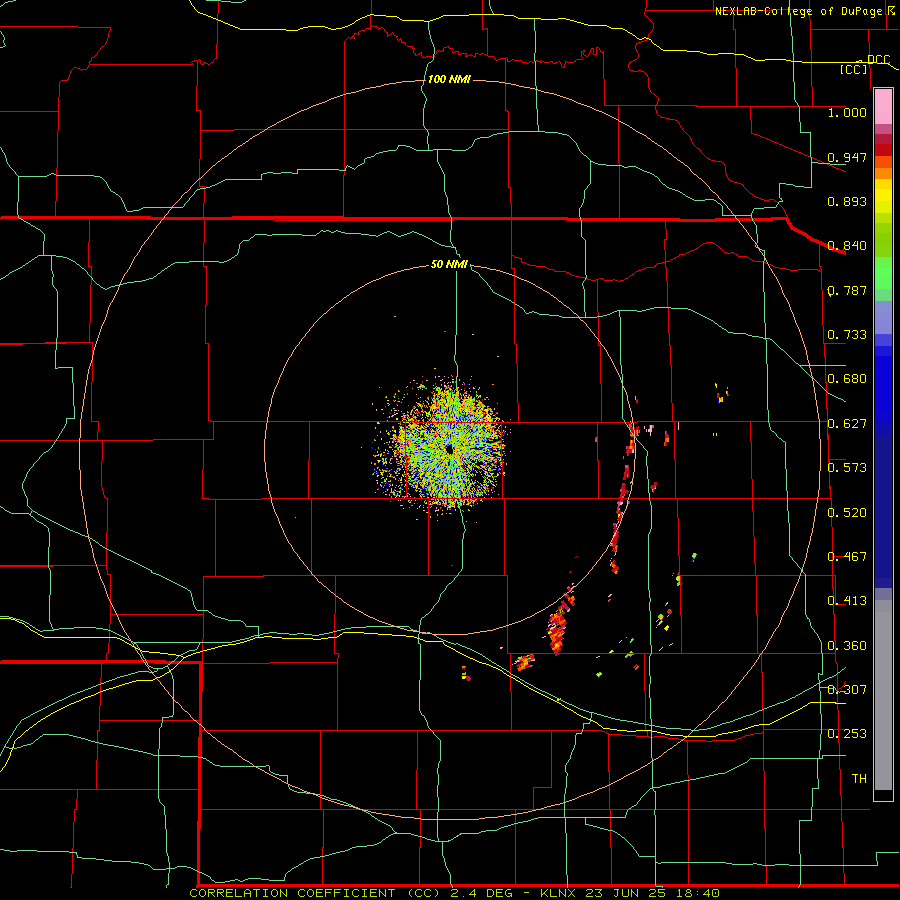
Task: Click the 0.573 scale value
Action: 847,468
